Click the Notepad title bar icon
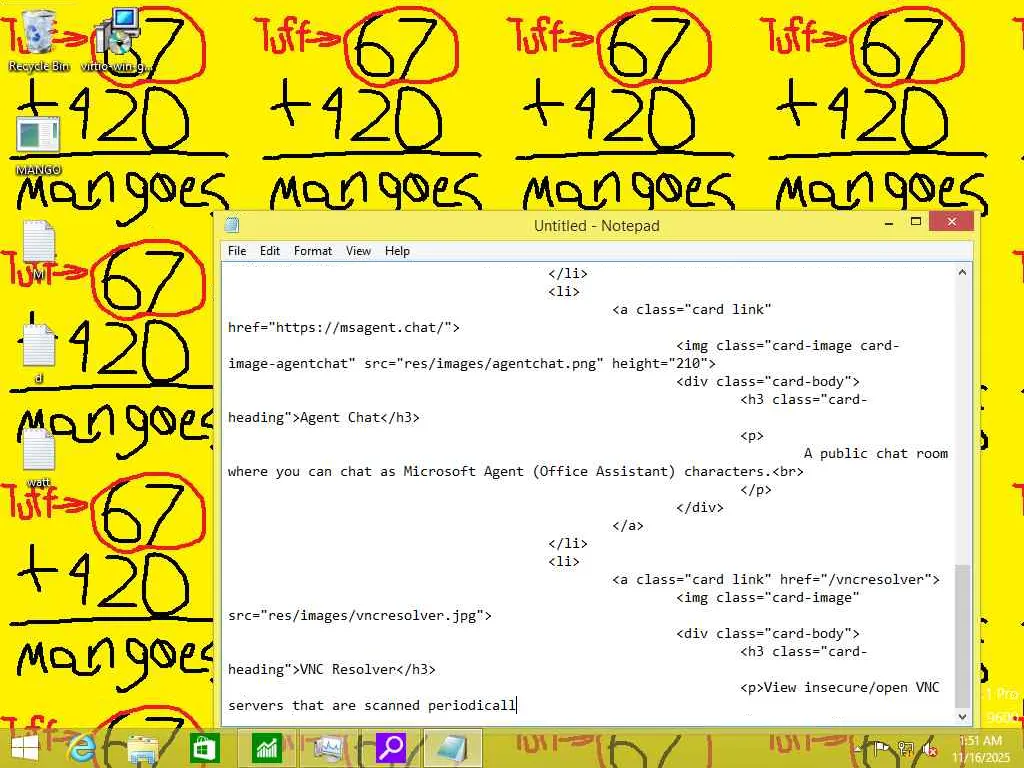The height and width of the screenshot is (768, 1024). (x=232, y=225)
